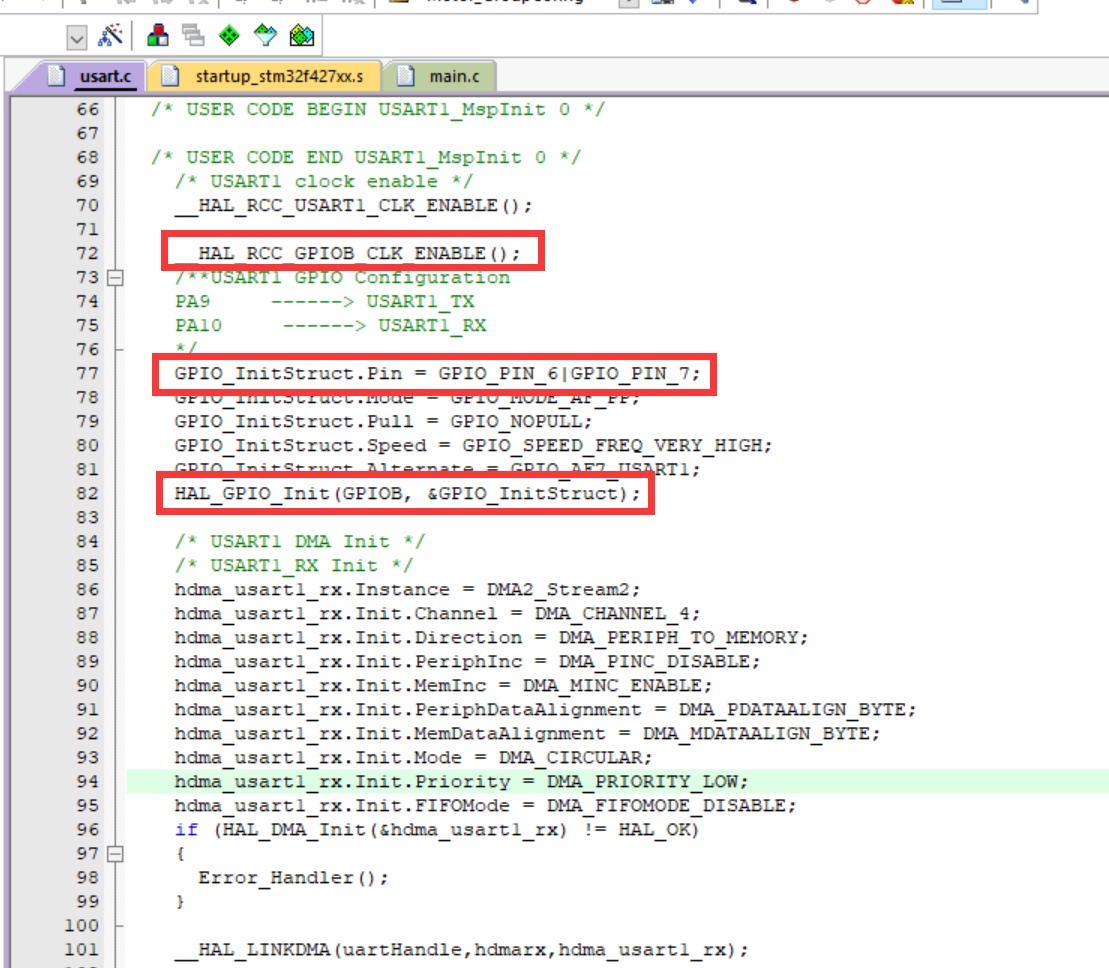Open the Options for Target dialog (wand icon)

tap(112, 36)
